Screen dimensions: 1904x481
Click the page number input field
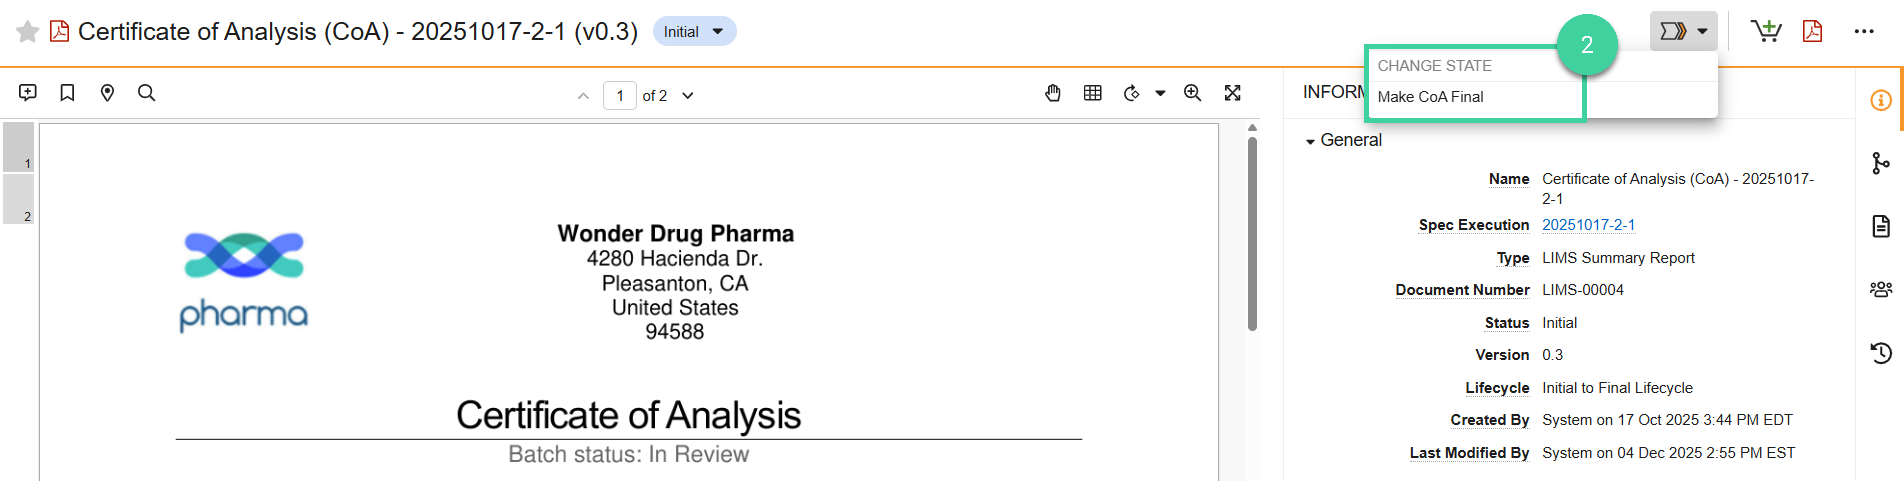[620, 96]
